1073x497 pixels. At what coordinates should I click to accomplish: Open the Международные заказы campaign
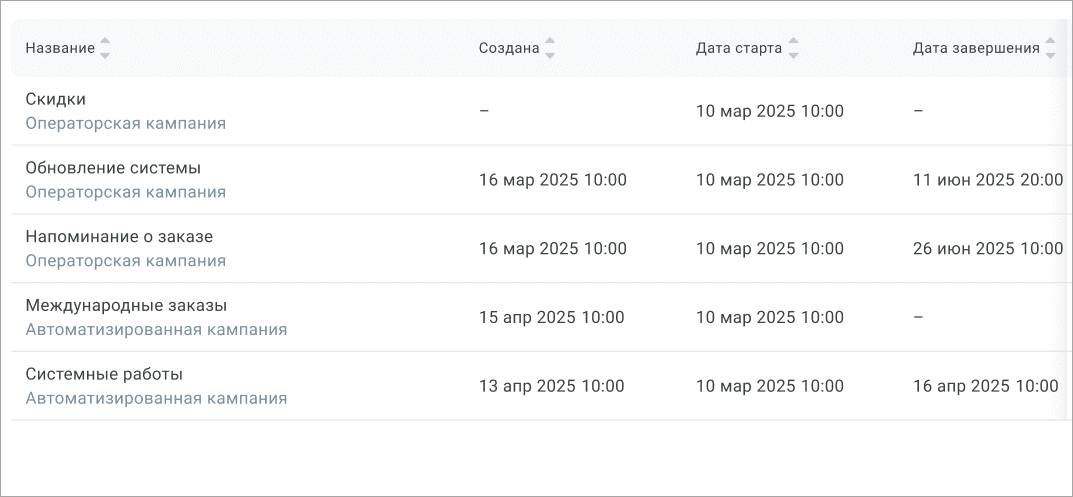point(126,306)
